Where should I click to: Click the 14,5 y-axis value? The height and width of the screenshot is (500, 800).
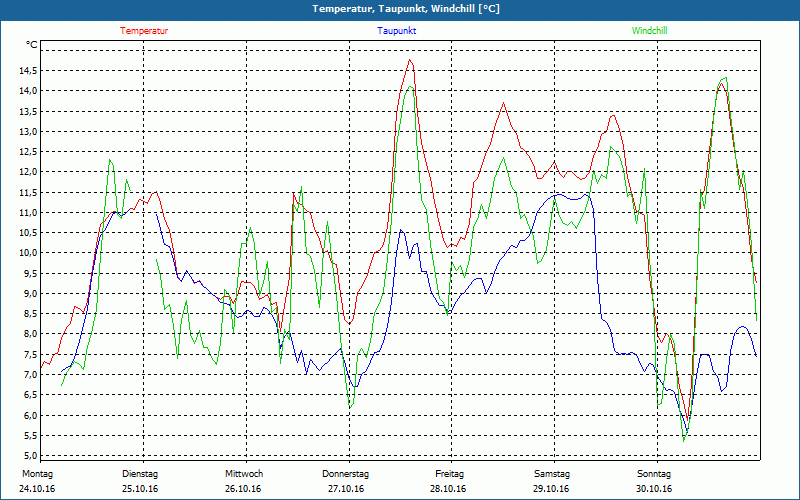tap(28, 71)
